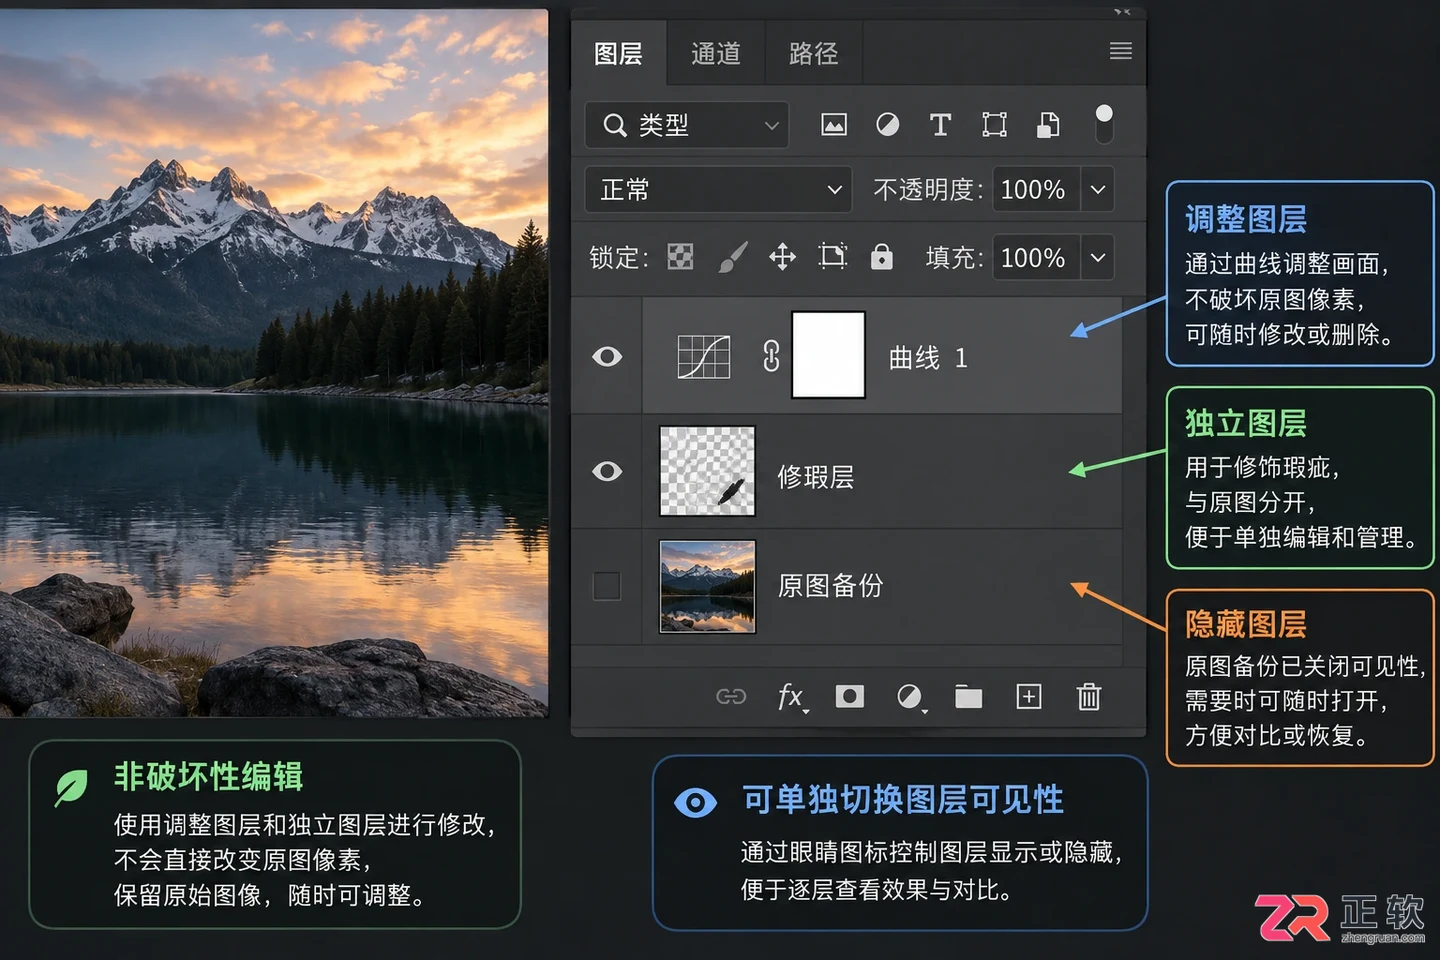Filter for type layers T icon
This screenshot has width=1440, height=960.
coord(940,124)
